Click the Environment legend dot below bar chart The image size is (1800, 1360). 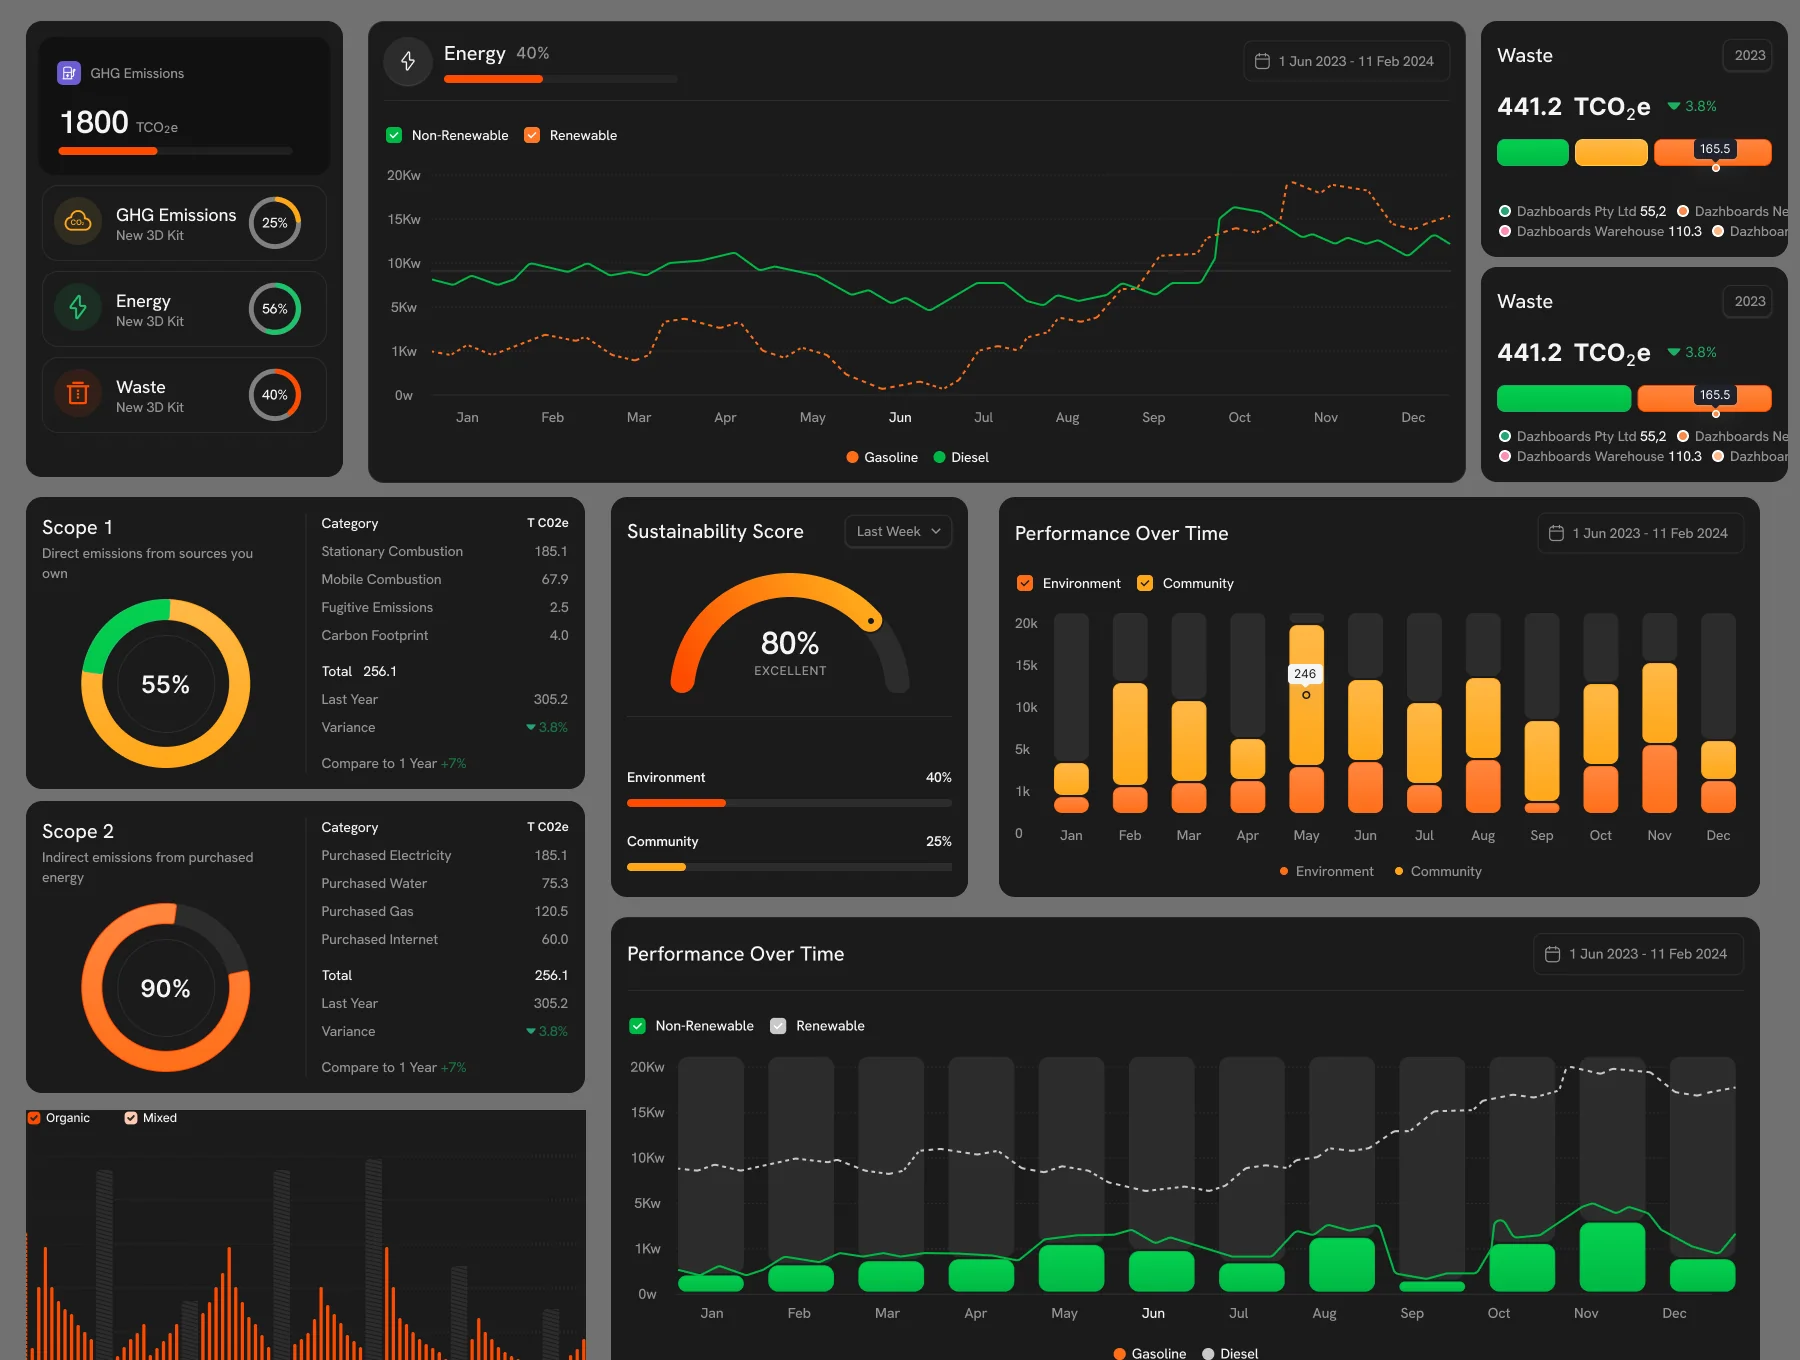pyautogui.click(x=1284, y=871)
